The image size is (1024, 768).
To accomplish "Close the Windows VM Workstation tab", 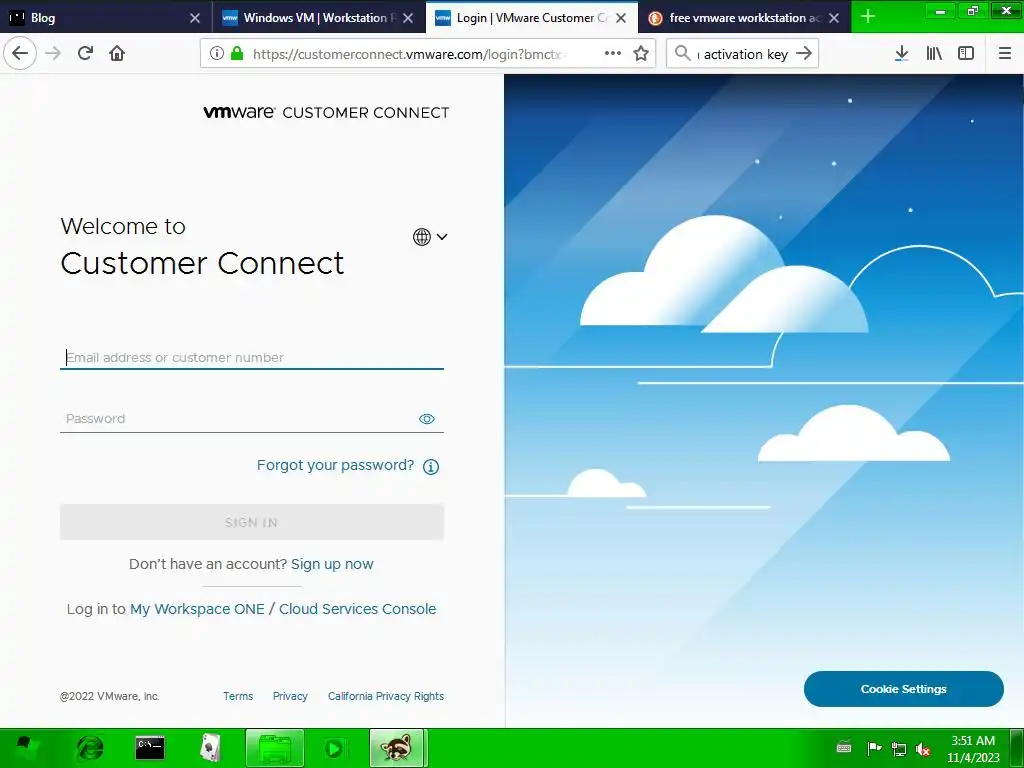I will (408, 18).
